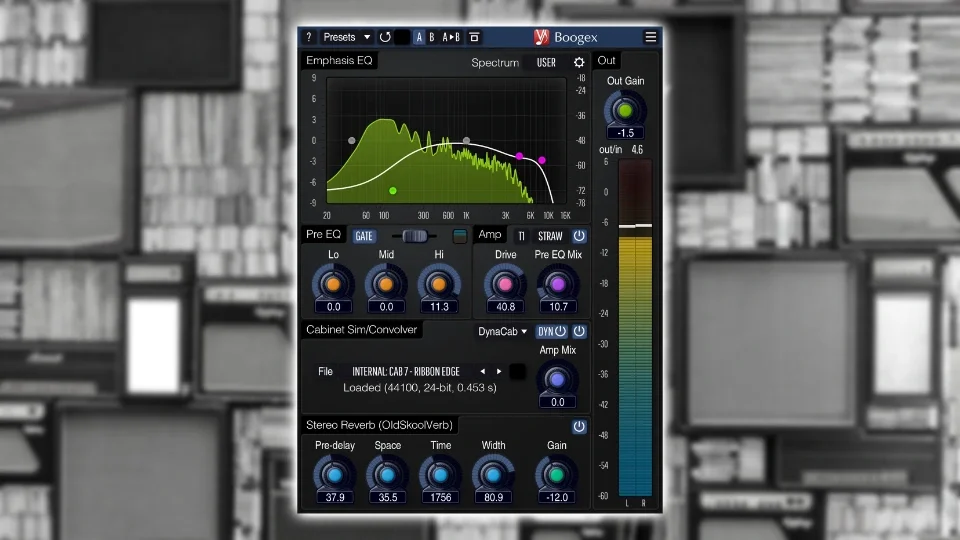Image resolution: width=960 pixels, height=540 pixels.
Task: Click the loaded file name INTERNAL: CAB 7
Action: pos(405,372)
